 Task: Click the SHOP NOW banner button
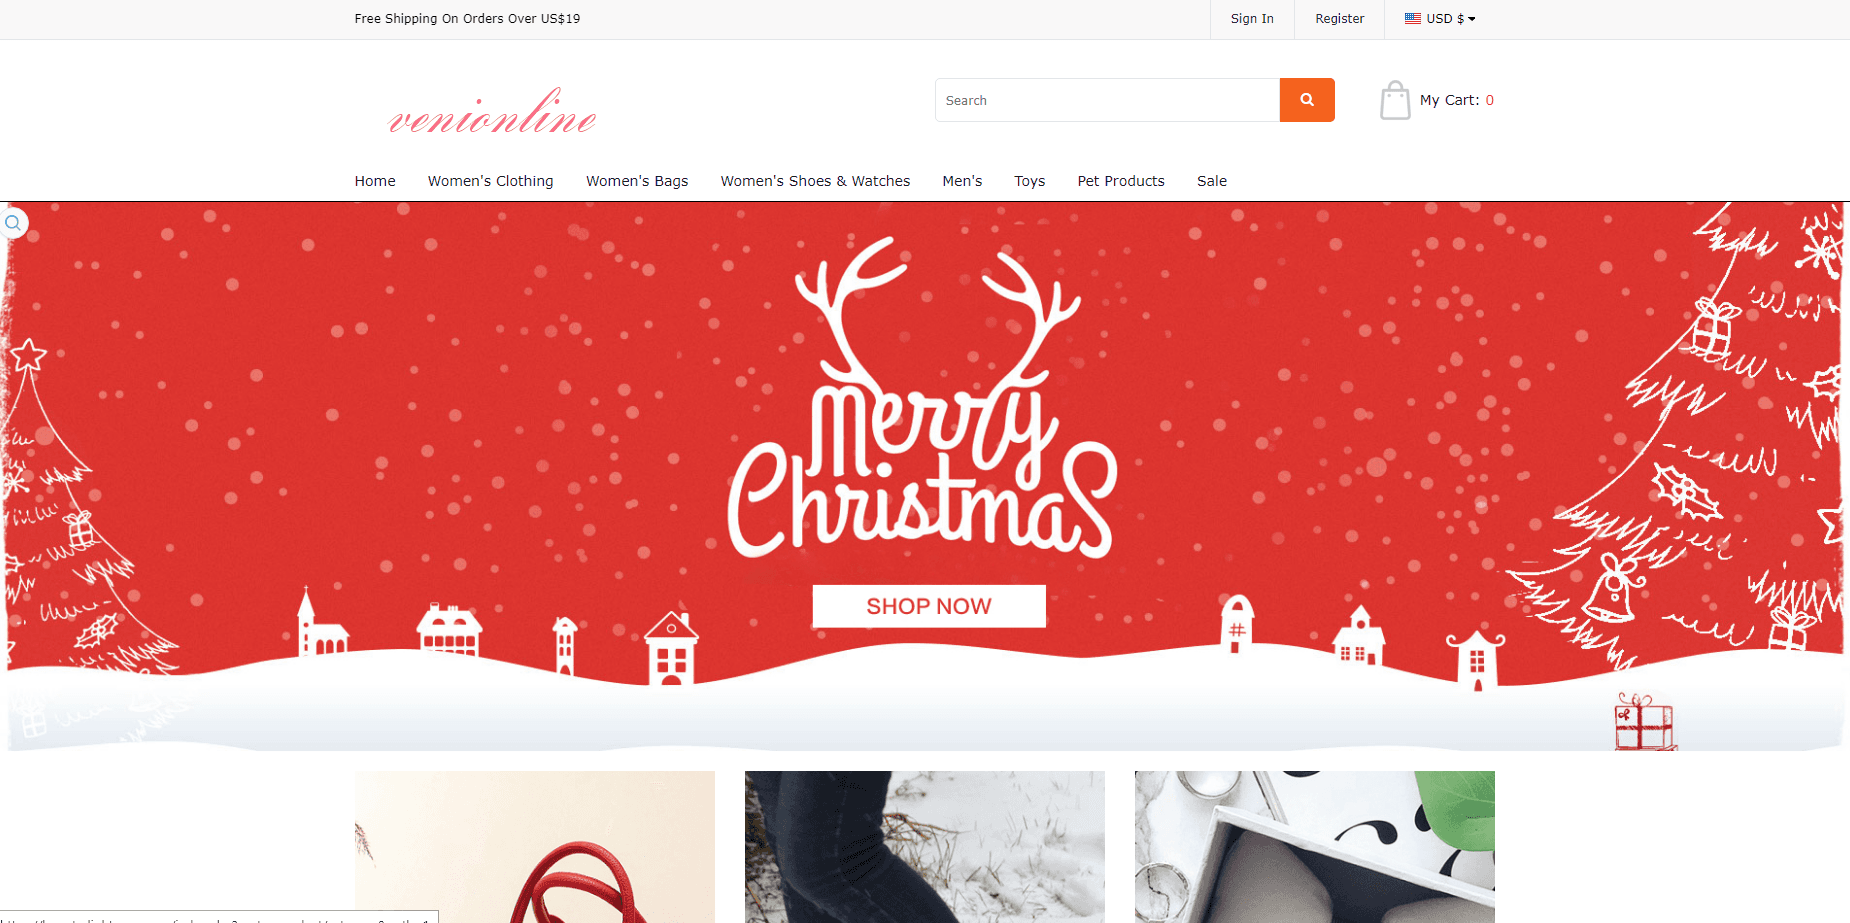[929, 606]
